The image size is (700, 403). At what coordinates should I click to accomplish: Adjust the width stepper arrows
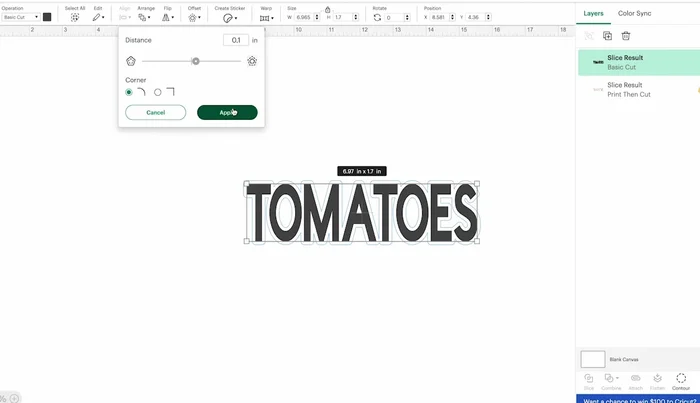click(x=317, y=17)
